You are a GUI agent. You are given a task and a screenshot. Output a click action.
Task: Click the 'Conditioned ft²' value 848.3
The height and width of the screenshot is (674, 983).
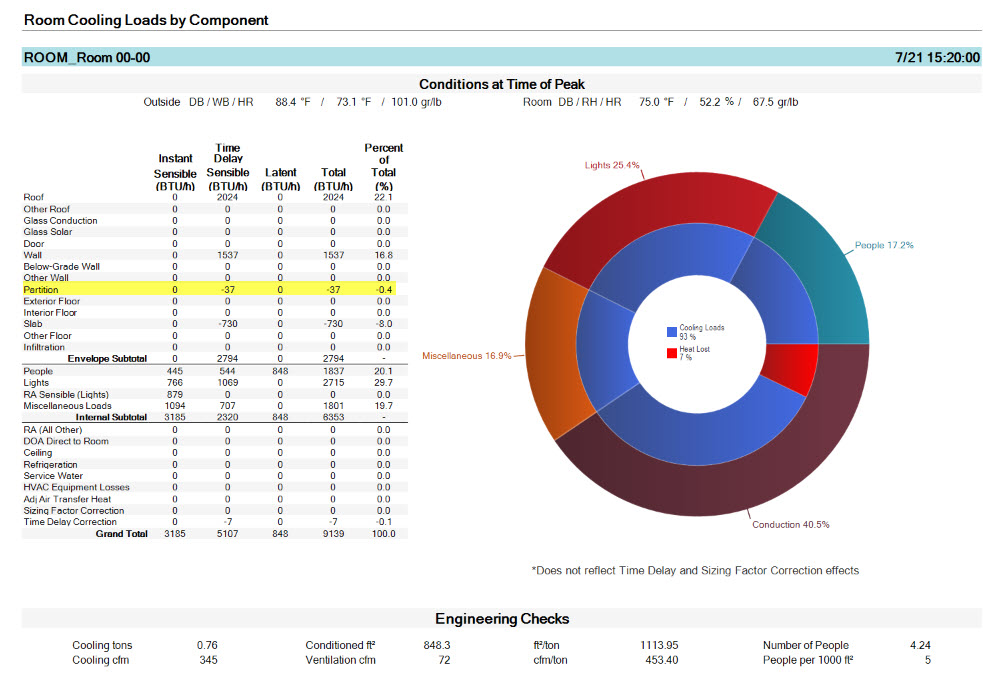[x=437, y=645]
